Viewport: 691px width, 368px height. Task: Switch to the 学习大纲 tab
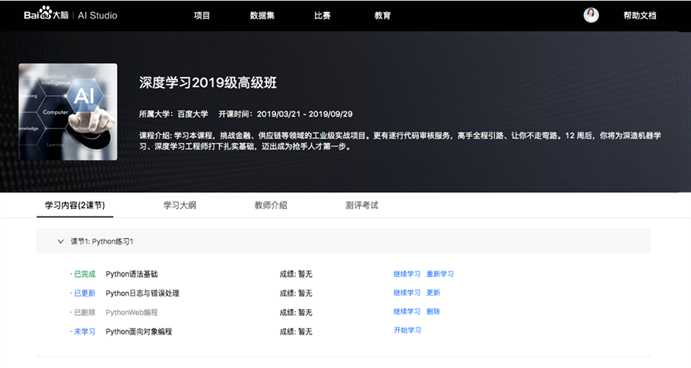180,205
